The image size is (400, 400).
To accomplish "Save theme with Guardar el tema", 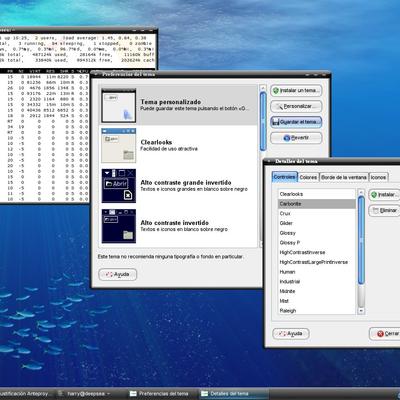I will 296,122.
